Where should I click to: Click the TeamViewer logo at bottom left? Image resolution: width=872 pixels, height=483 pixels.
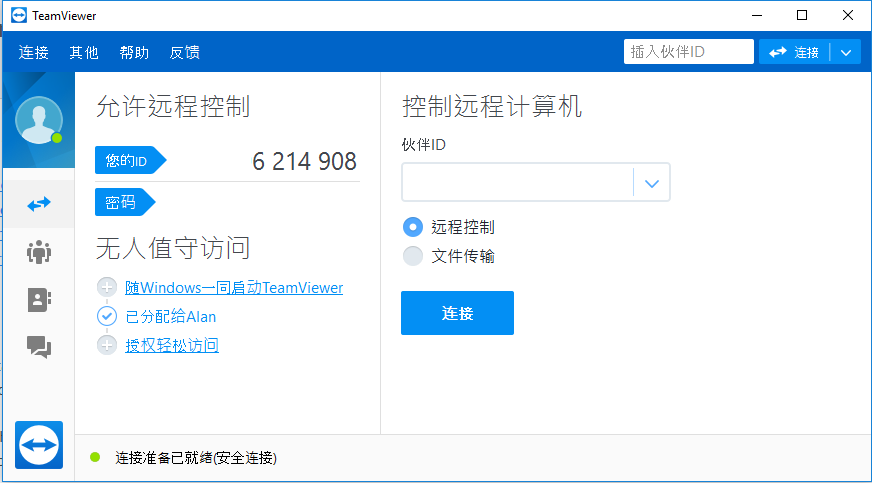point(39,444)
